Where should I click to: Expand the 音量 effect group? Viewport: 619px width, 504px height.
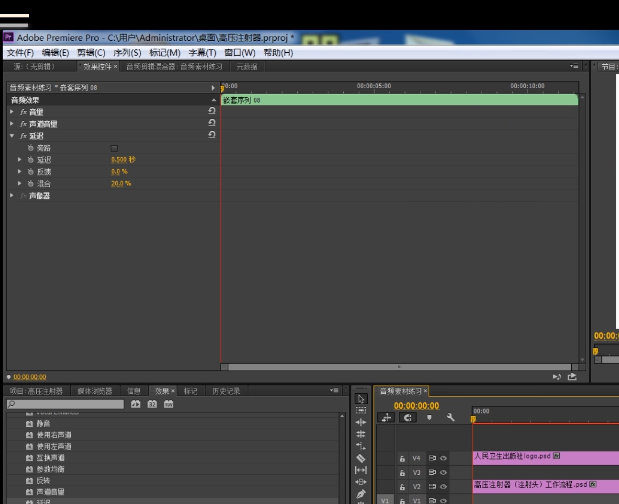pos(12,112)
